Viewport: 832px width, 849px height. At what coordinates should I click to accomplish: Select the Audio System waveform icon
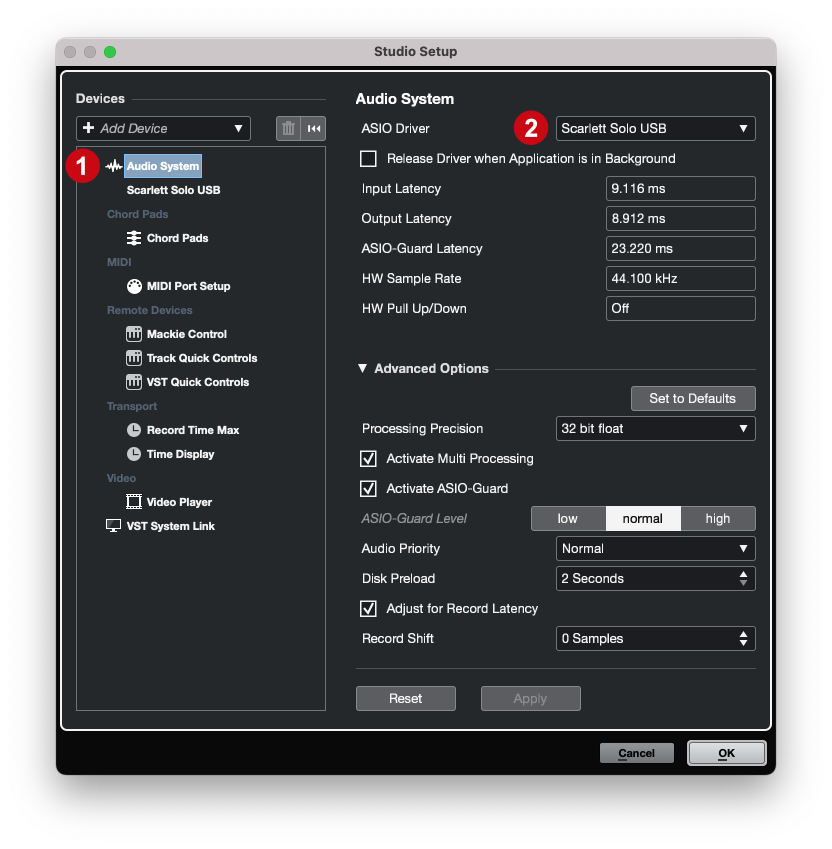pyautogui.click(x=114, y=166)
